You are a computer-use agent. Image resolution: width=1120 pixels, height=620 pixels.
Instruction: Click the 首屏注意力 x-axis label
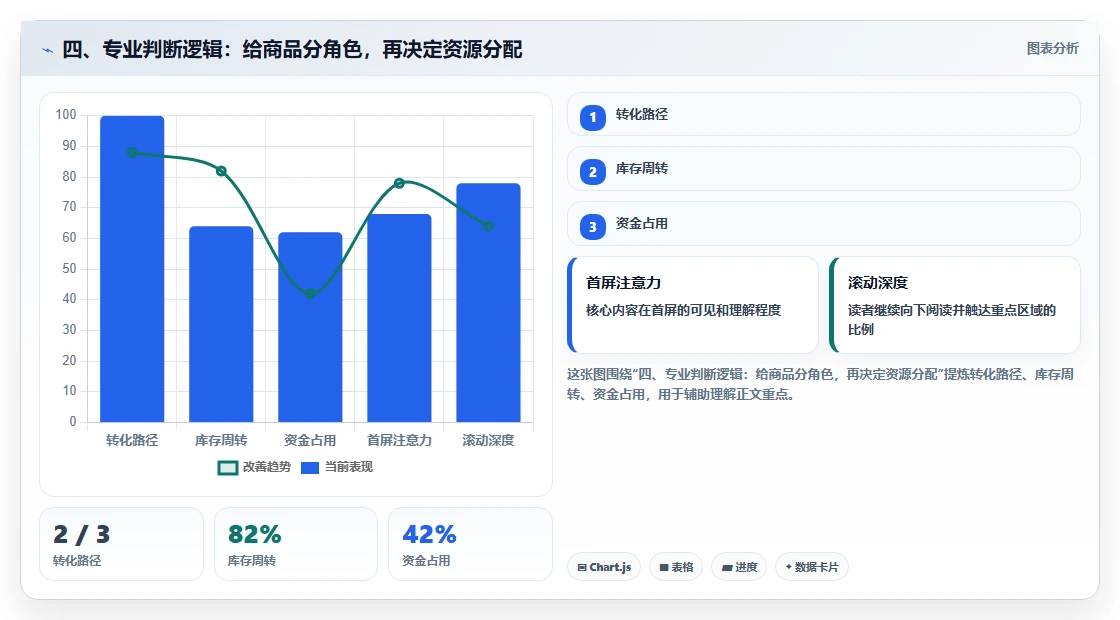coord(399,441)
